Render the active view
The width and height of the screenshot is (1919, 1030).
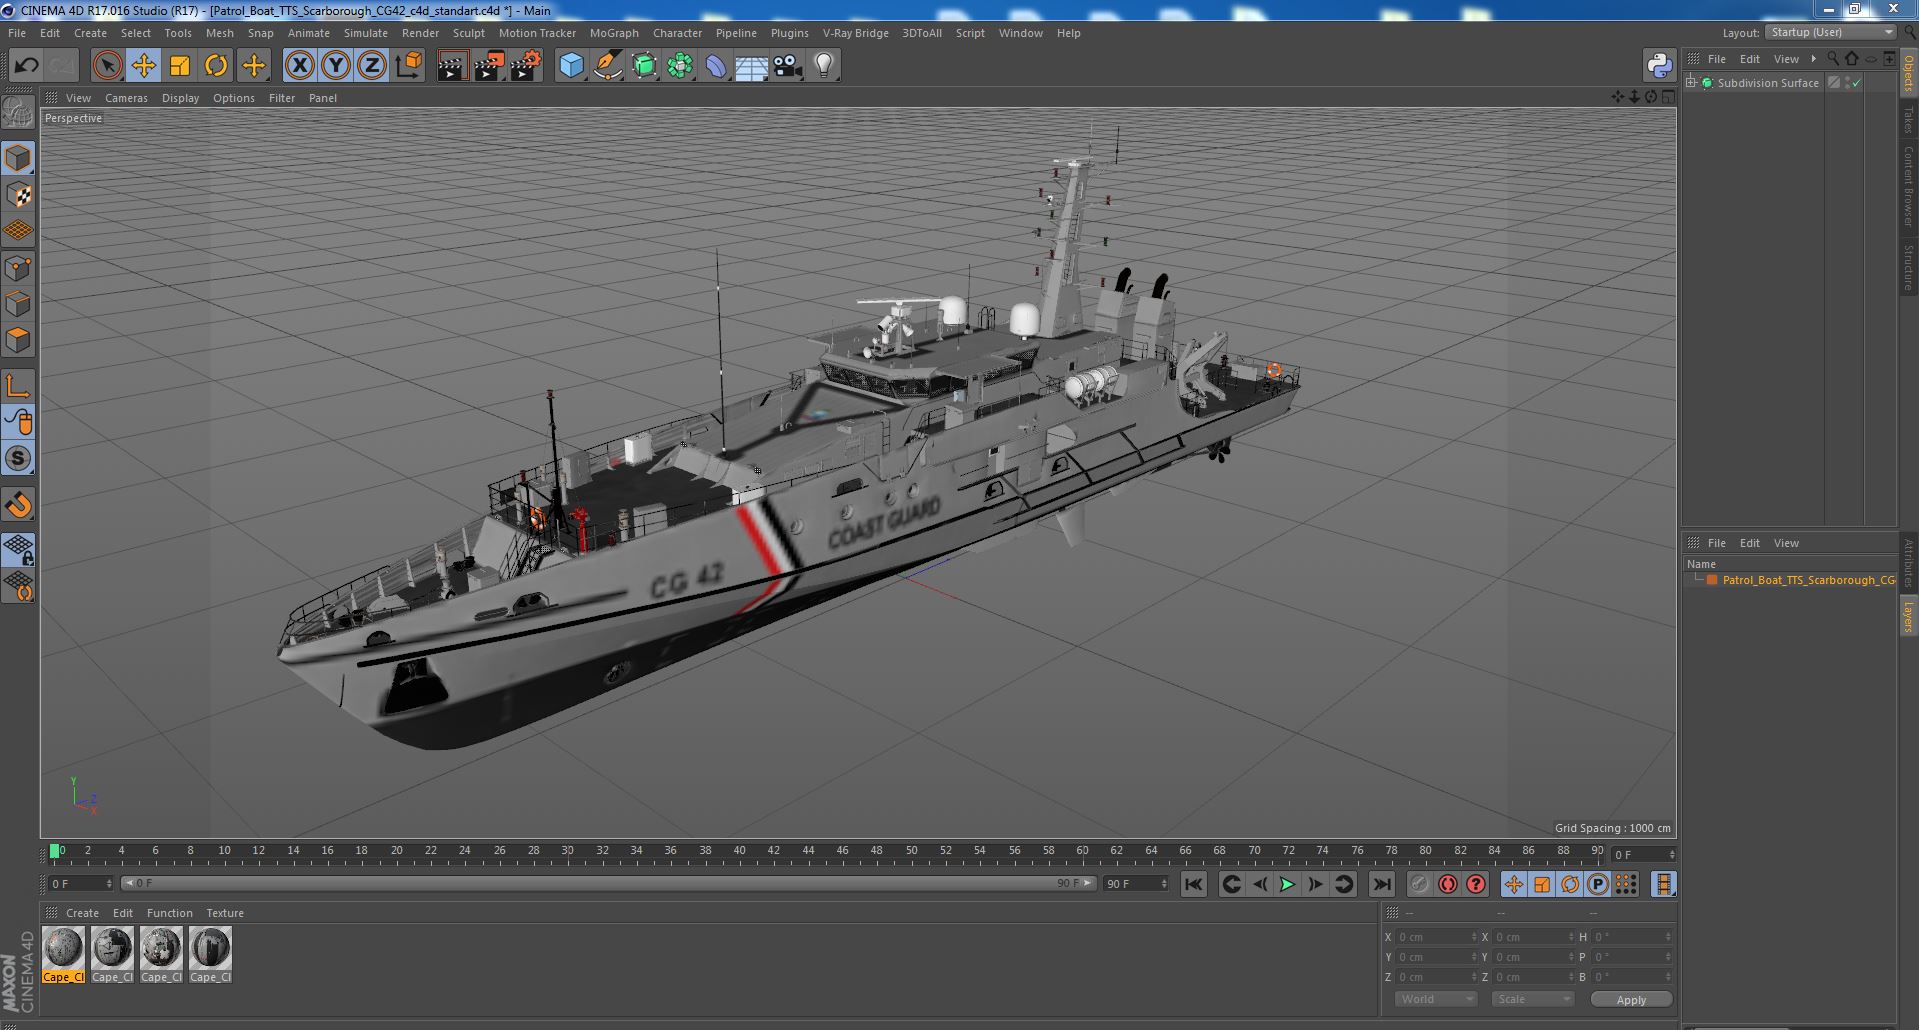[452, 66]
